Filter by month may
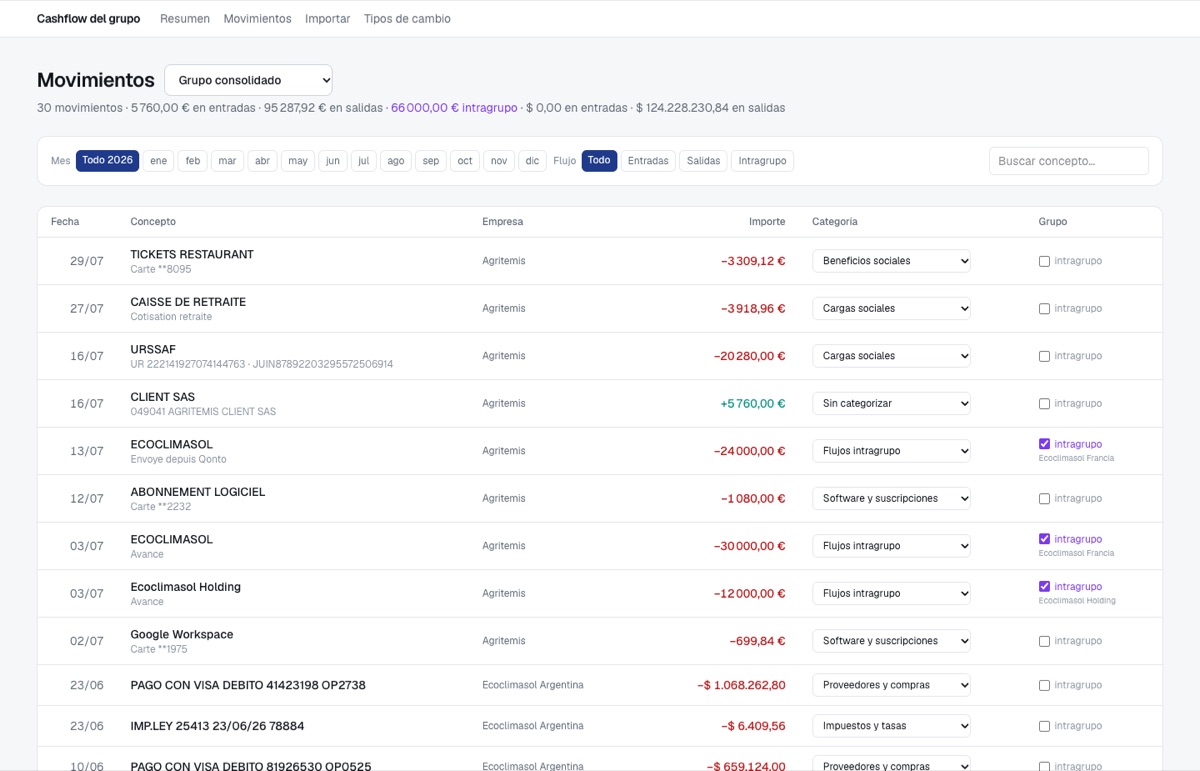The width and height of the screenshot is (1200, 771). point(298,161)
